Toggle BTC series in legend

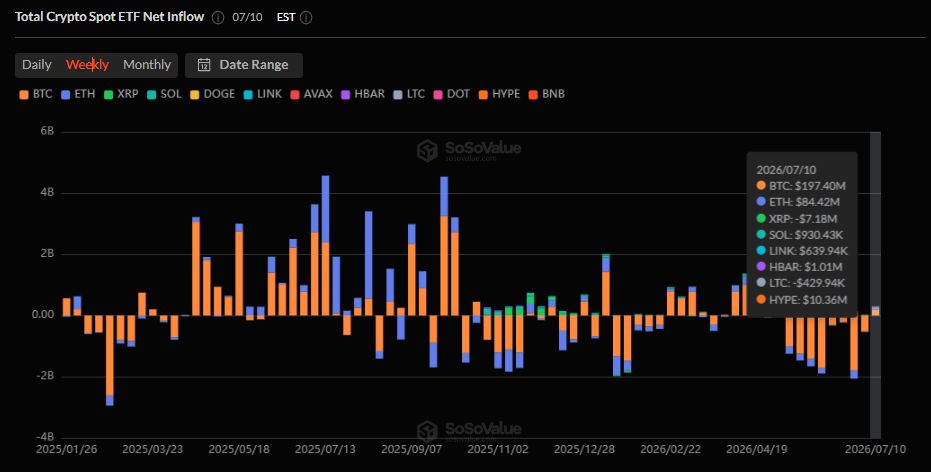coord(36,94)
